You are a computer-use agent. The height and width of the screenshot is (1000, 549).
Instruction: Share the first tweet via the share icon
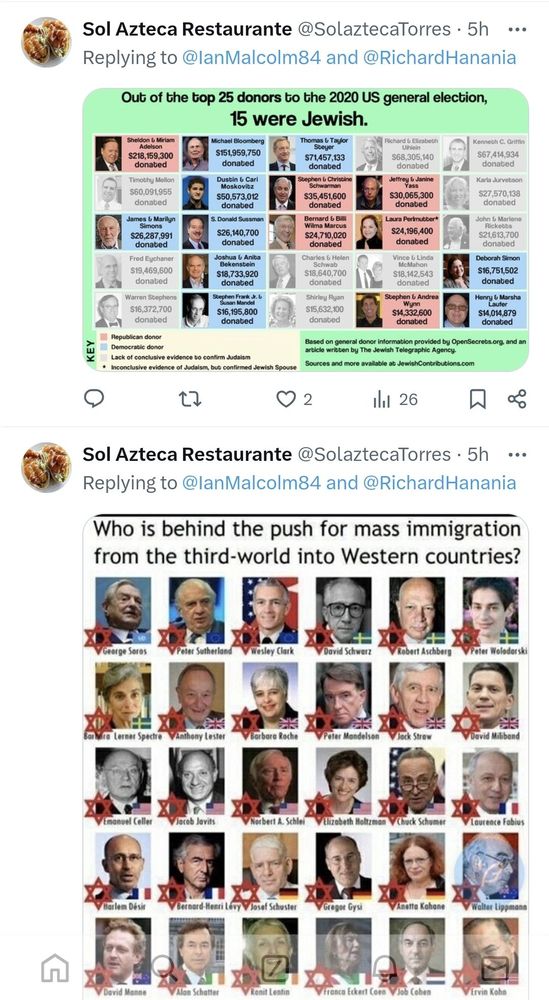(x=517, y=399)
